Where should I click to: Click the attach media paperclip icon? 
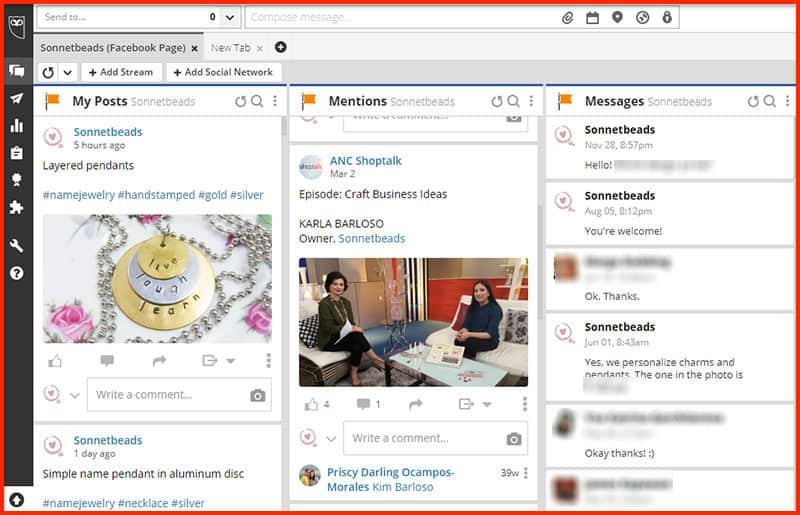[567, 17]
